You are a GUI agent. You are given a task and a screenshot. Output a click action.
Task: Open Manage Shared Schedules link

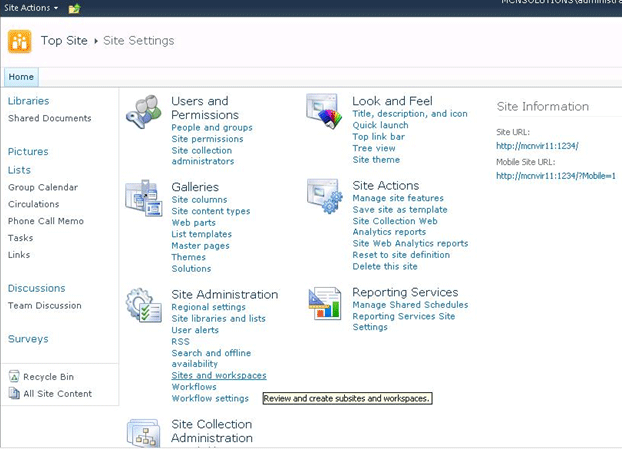pyautogui.click(x=410, y=305)
